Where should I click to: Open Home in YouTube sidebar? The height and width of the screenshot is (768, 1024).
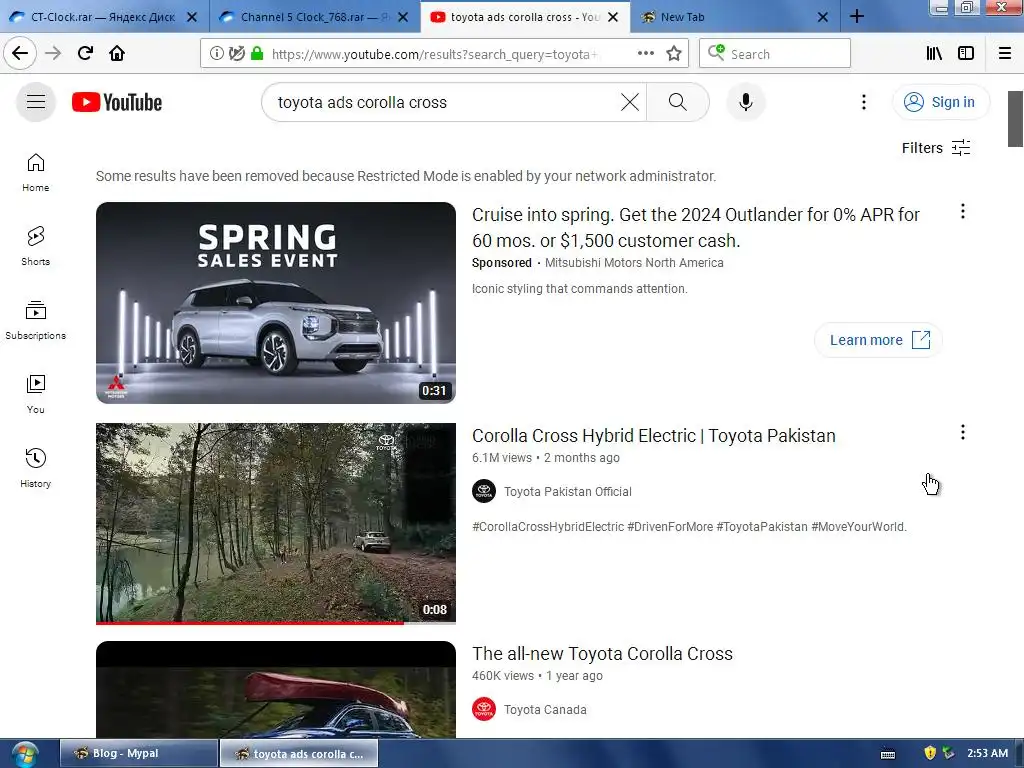[35, 172]
